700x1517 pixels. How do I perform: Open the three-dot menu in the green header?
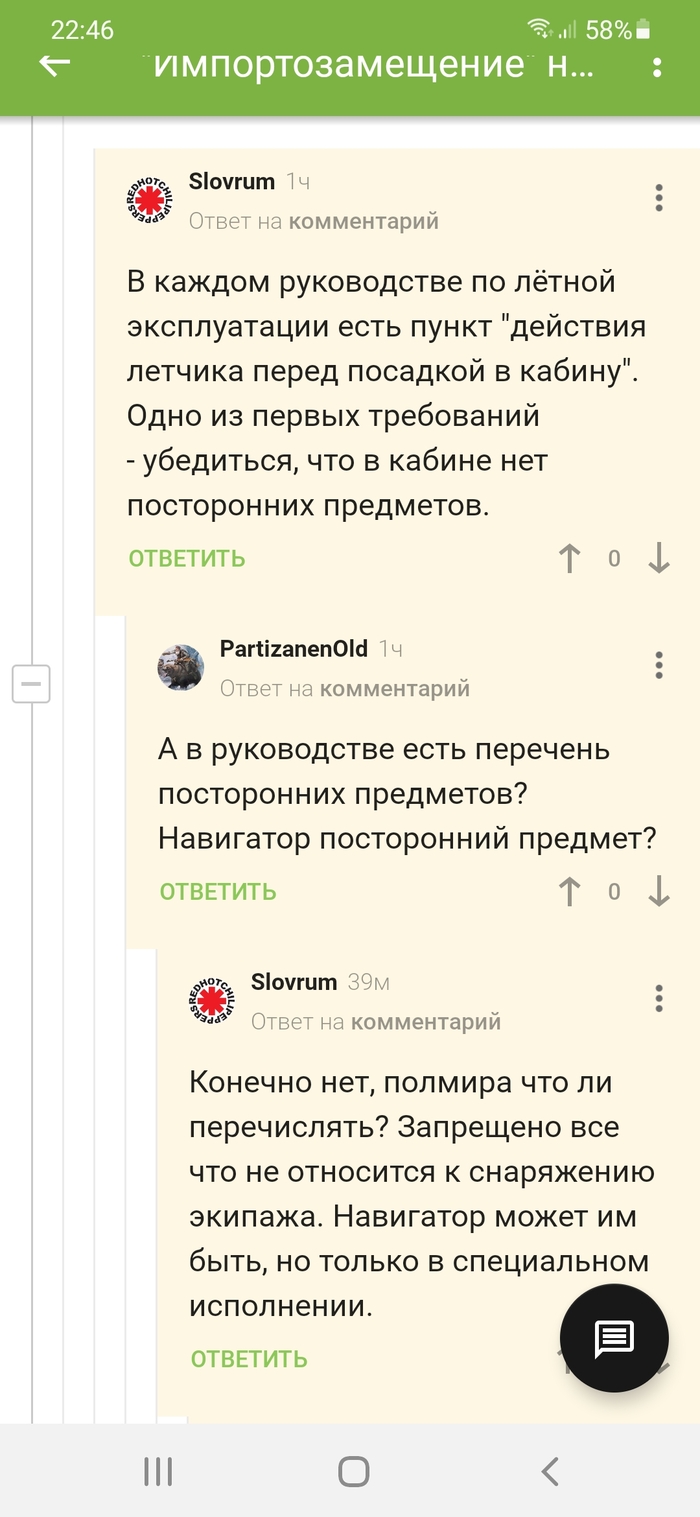(x=657, y=67)
